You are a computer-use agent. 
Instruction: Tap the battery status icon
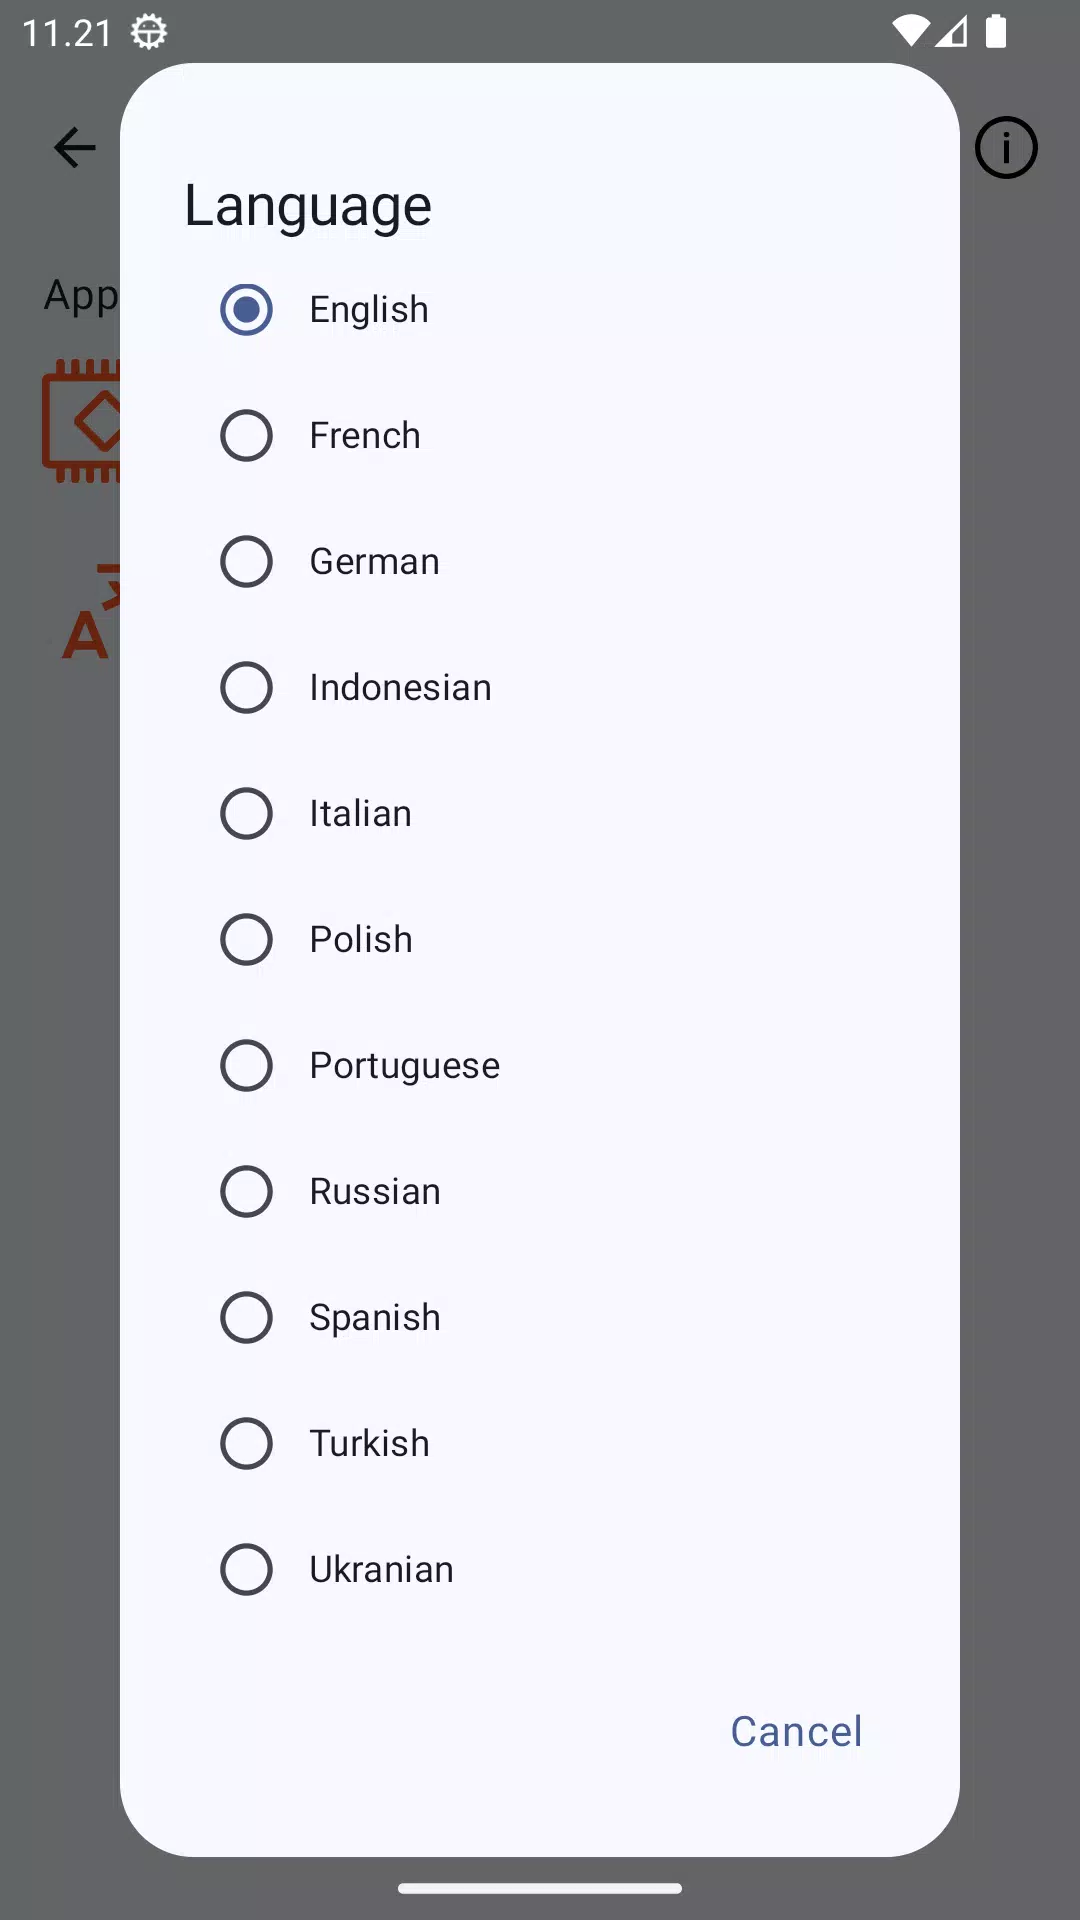click(996, 32)
